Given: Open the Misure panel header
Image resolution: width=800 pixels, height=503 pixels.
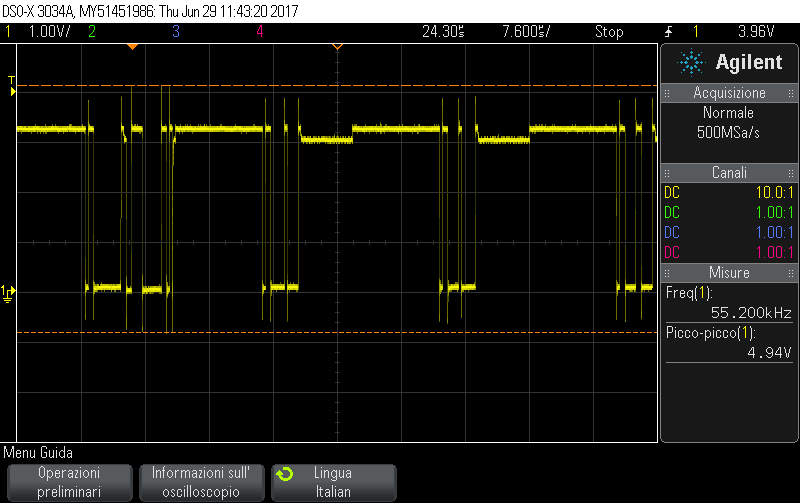Looking at the screenshot, I should 729,273.
